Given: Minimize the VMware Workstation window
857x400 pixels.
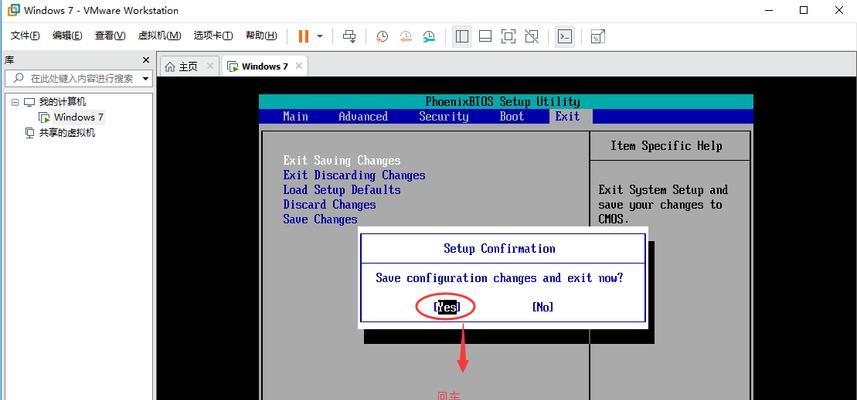Looking at the screenshot, I should tap(771, 10).
